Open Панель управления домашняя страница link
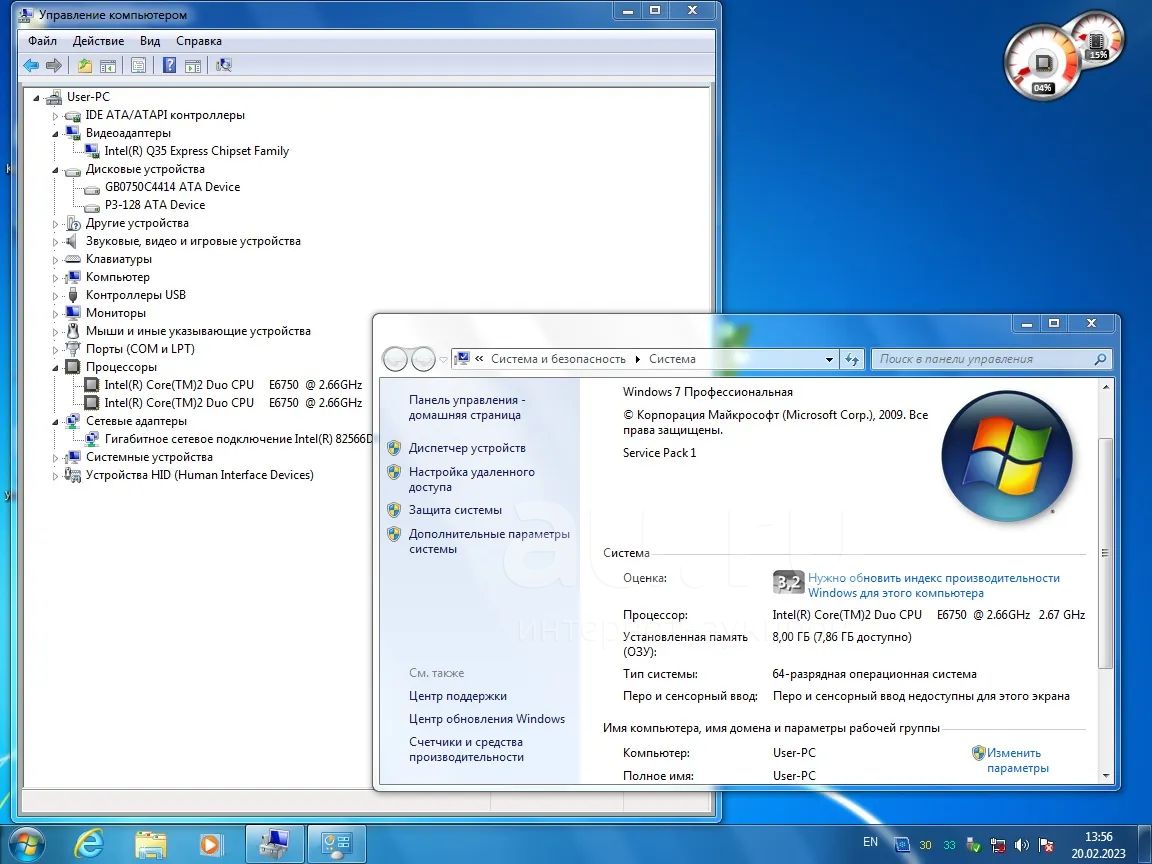Viewport: 1152px width, 864px height. tap(467, 408)
